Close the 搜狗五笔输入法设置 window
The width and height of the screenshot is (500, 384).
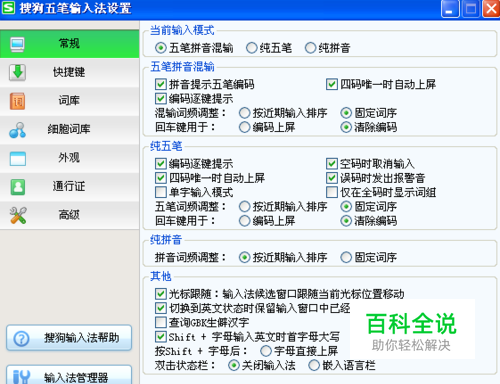(x=491, y=8)
